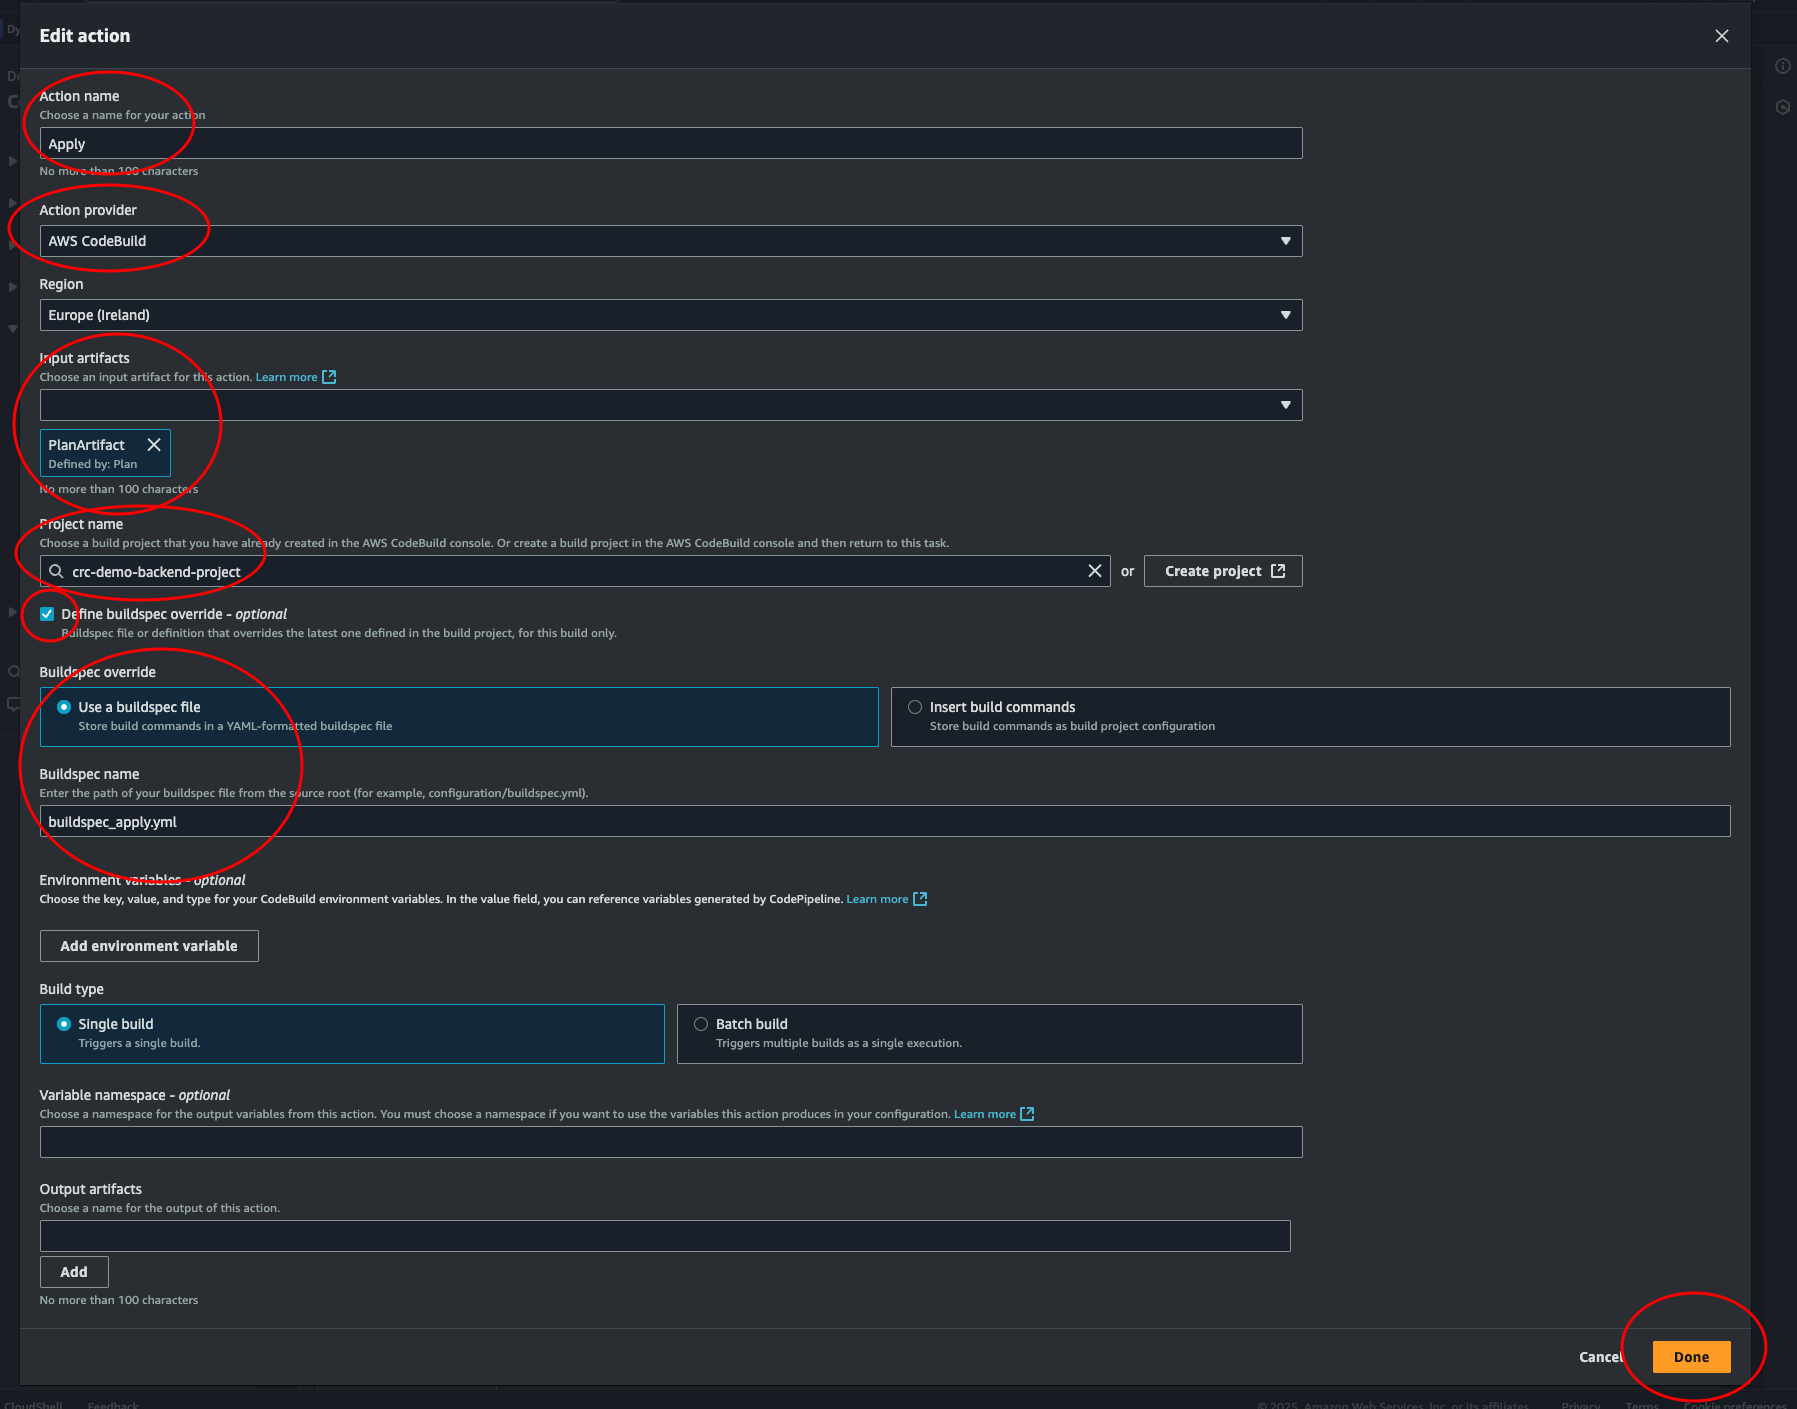Open Environment variables Learn more external icon

(920, 899)
